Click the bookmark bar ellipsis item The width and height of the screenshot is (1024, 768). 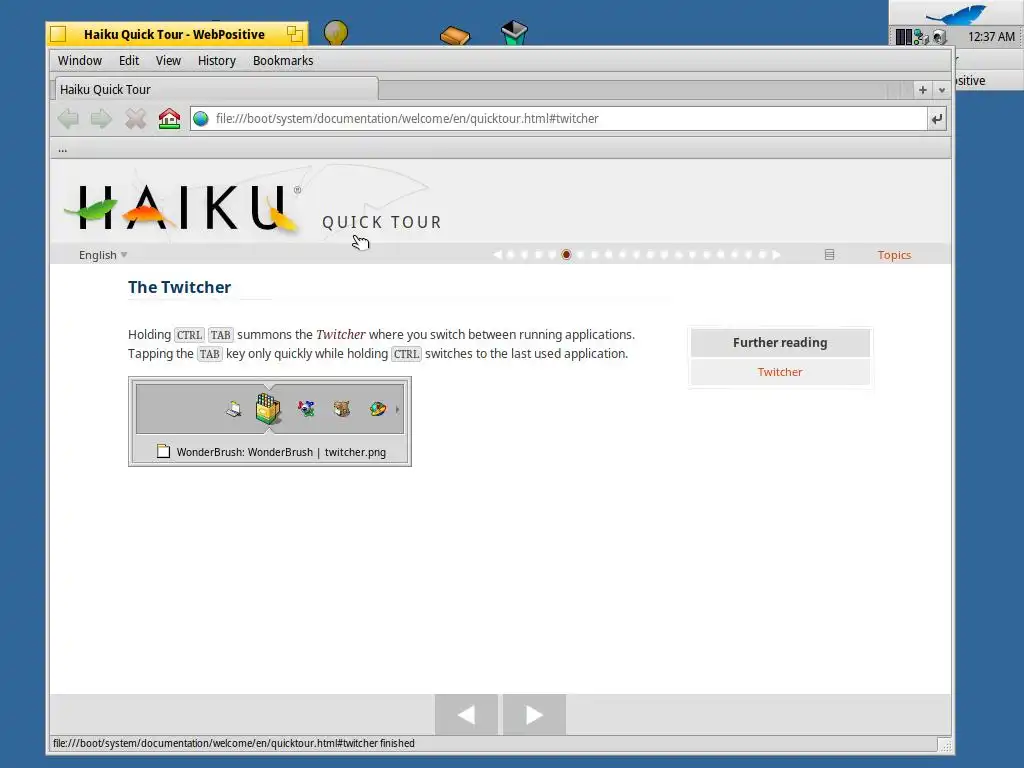(x=63, y=150)
